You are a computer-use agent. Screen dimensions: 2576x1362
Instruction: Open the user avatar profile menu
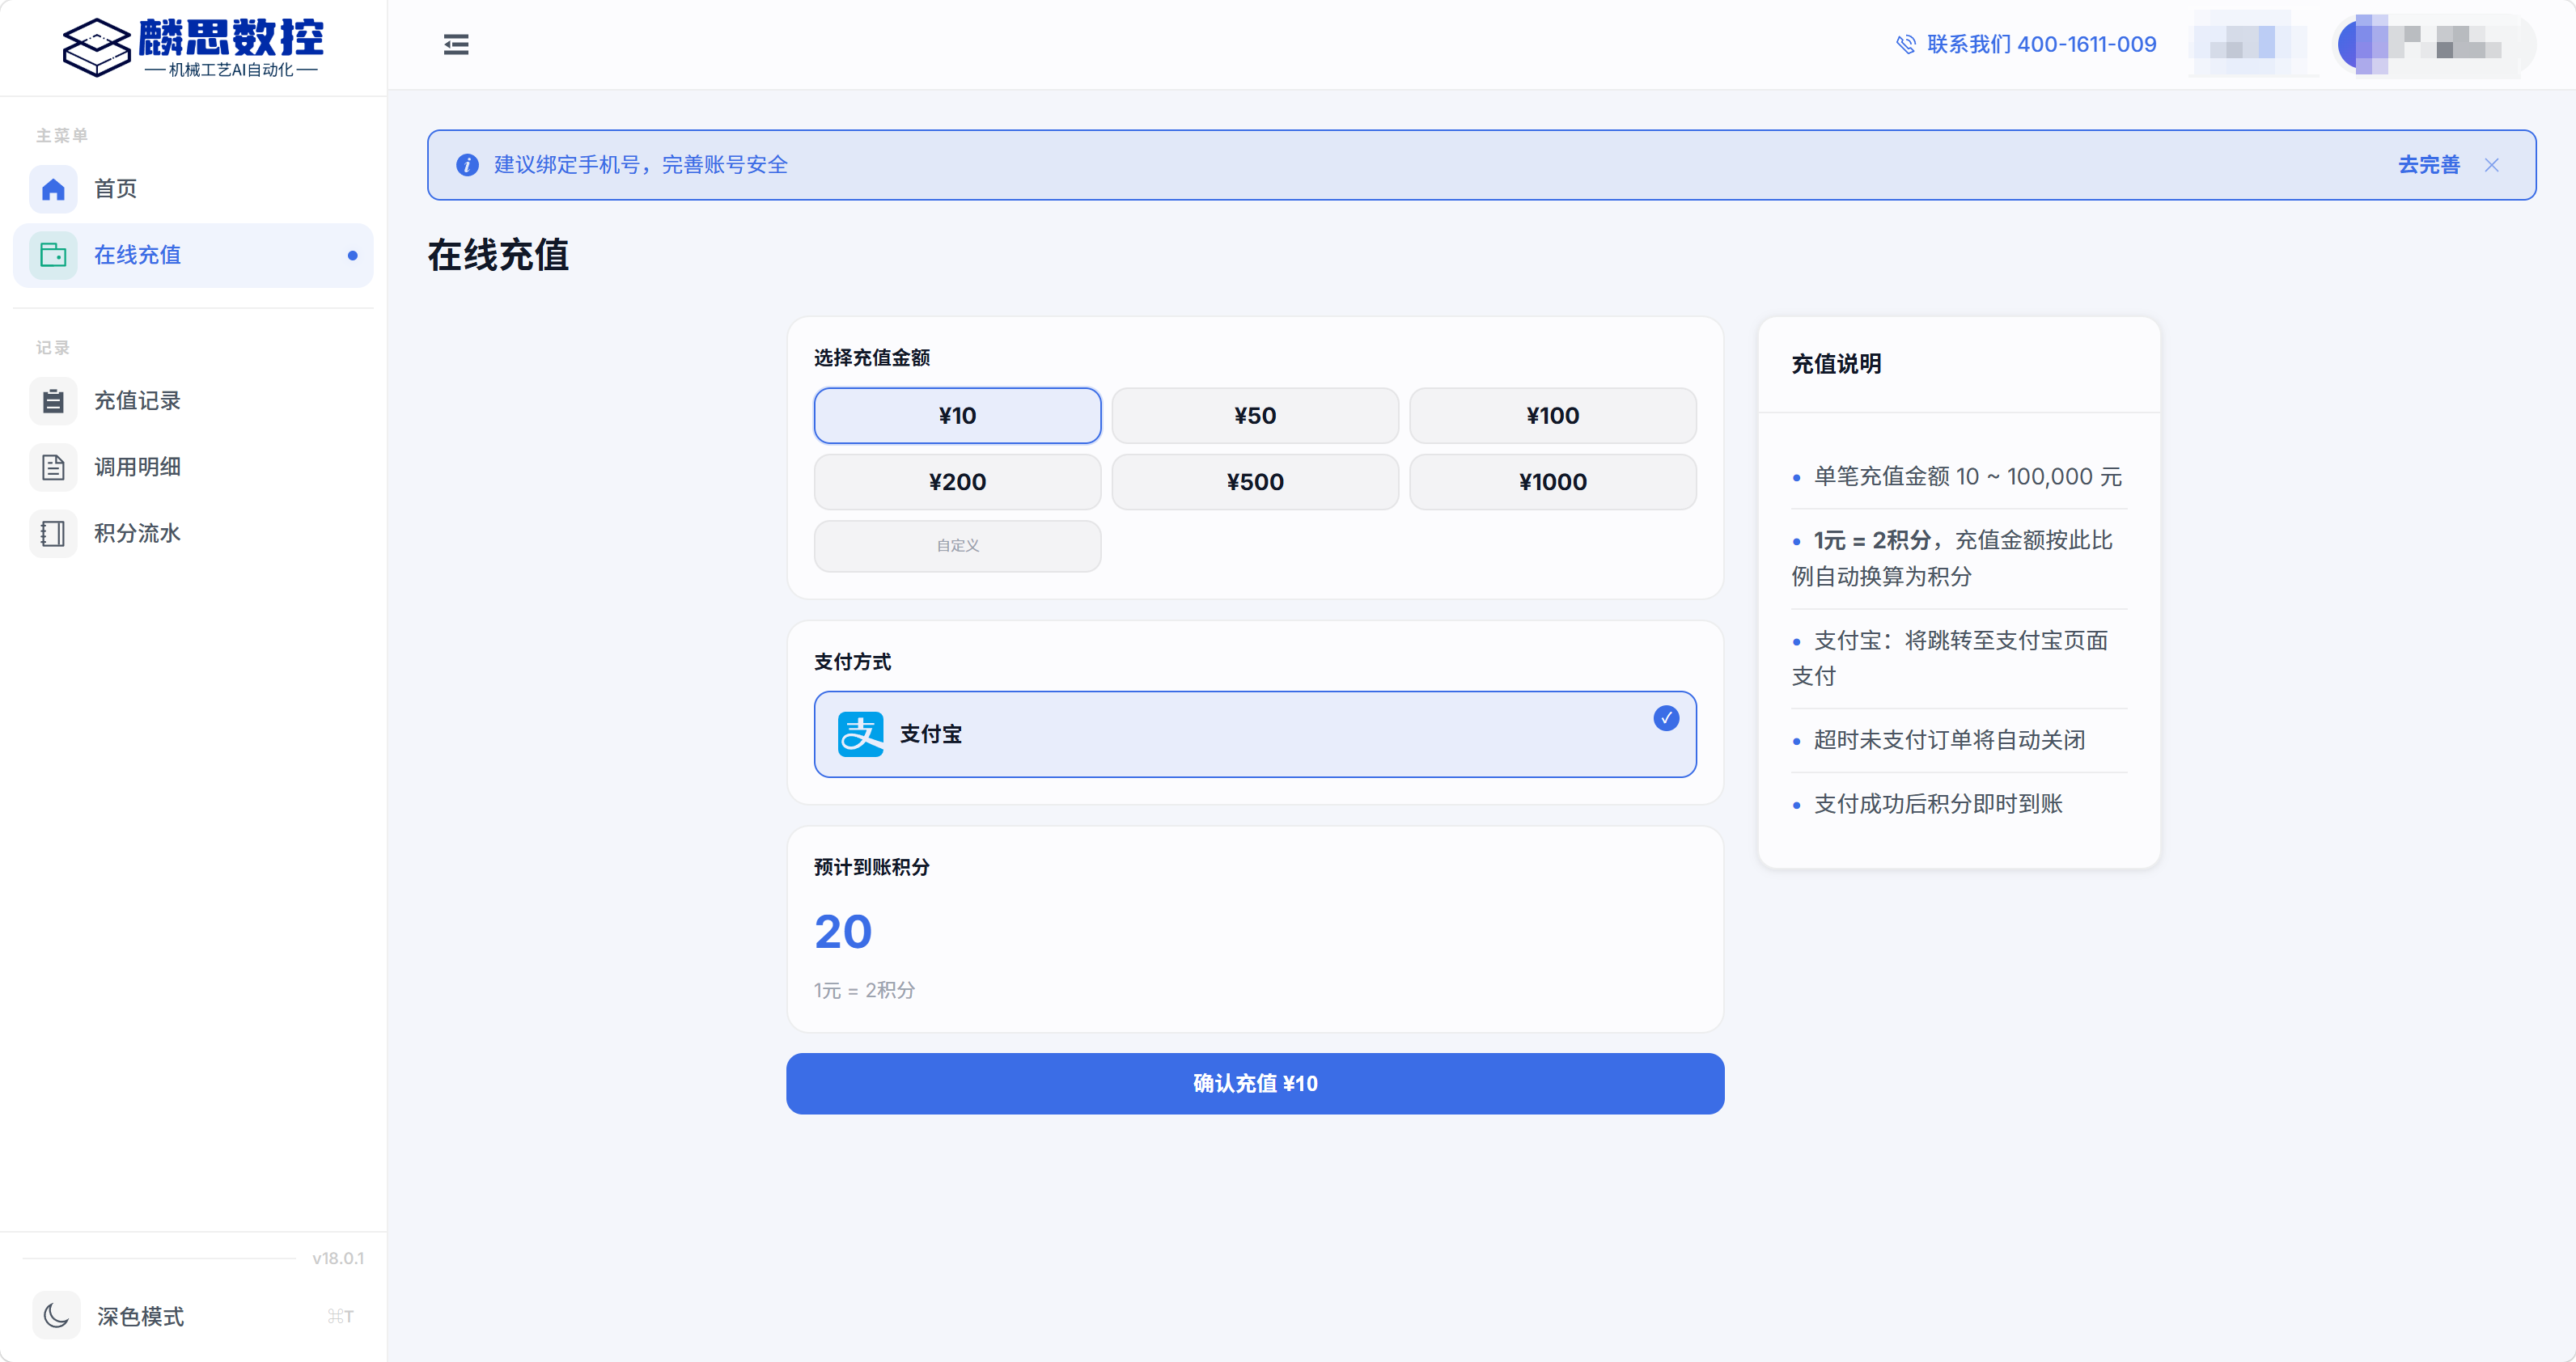(x=2434, y=44)
